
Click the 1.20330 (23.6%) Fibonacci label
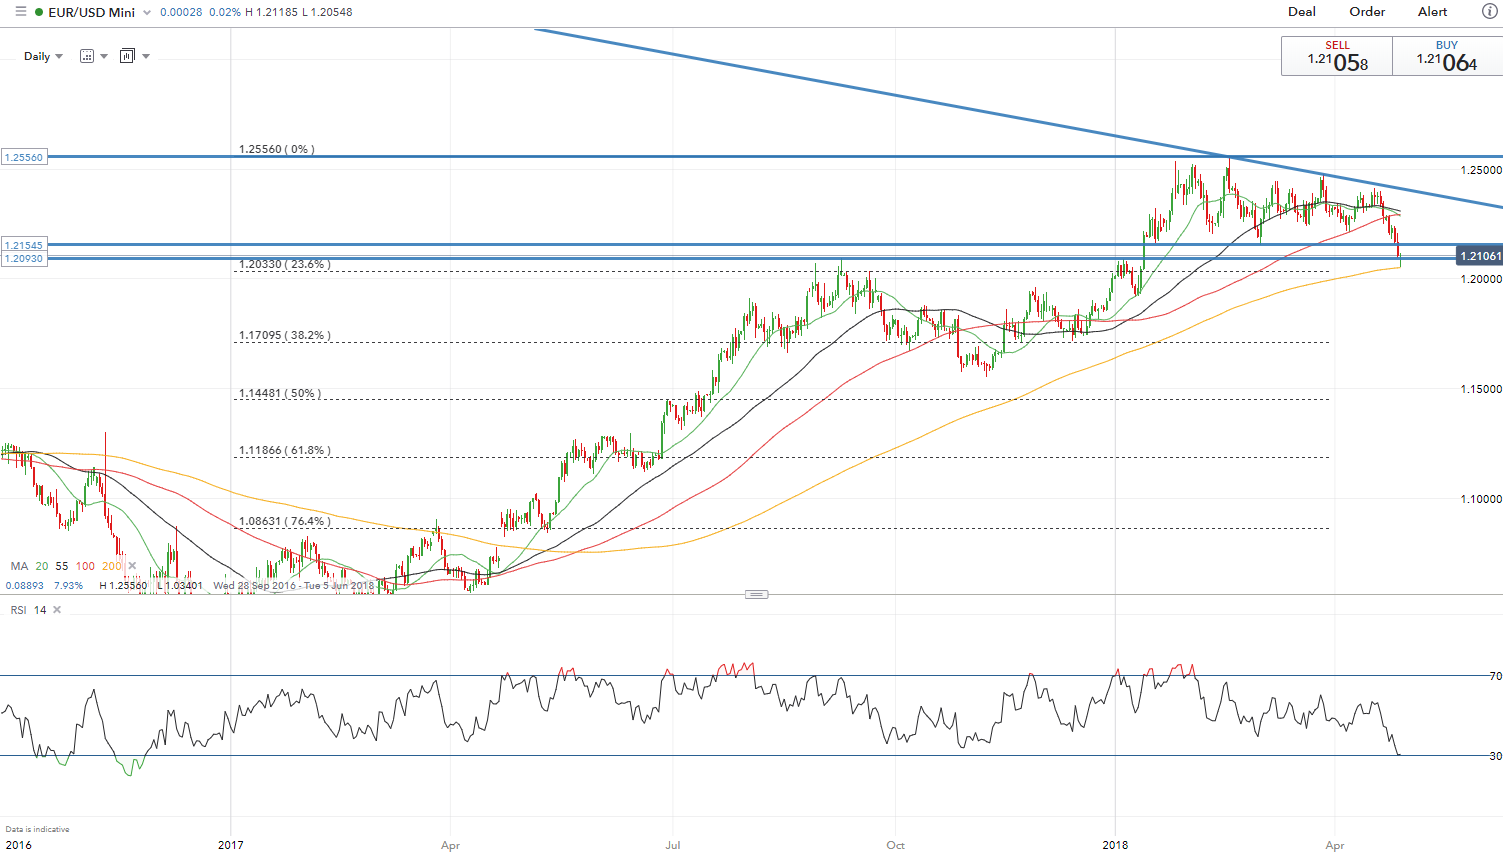point(285,264)
